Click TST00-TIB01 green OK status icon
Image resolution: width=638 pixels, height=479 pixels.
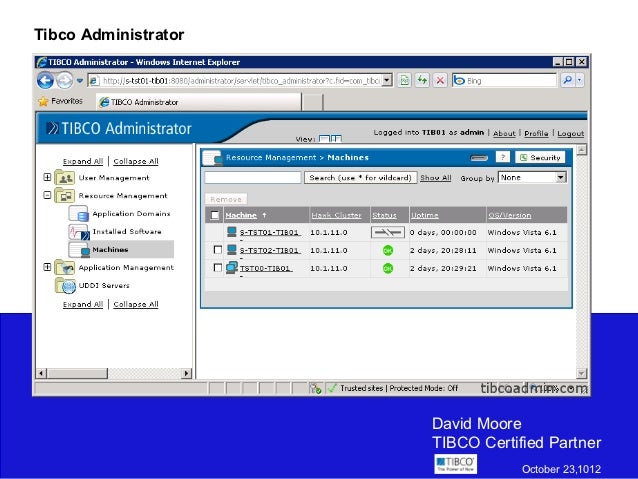(x=388, y=268)
